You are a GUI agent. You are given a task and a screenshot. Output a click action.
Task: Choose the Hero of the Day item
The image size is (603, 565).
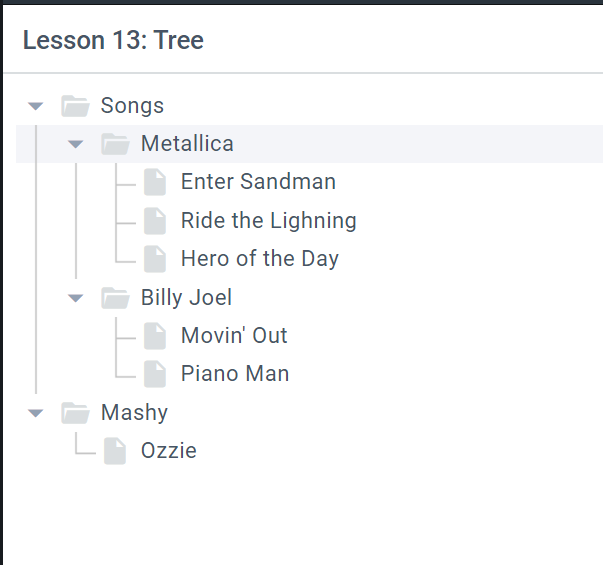pyautogui.click(x=259, y=259)
